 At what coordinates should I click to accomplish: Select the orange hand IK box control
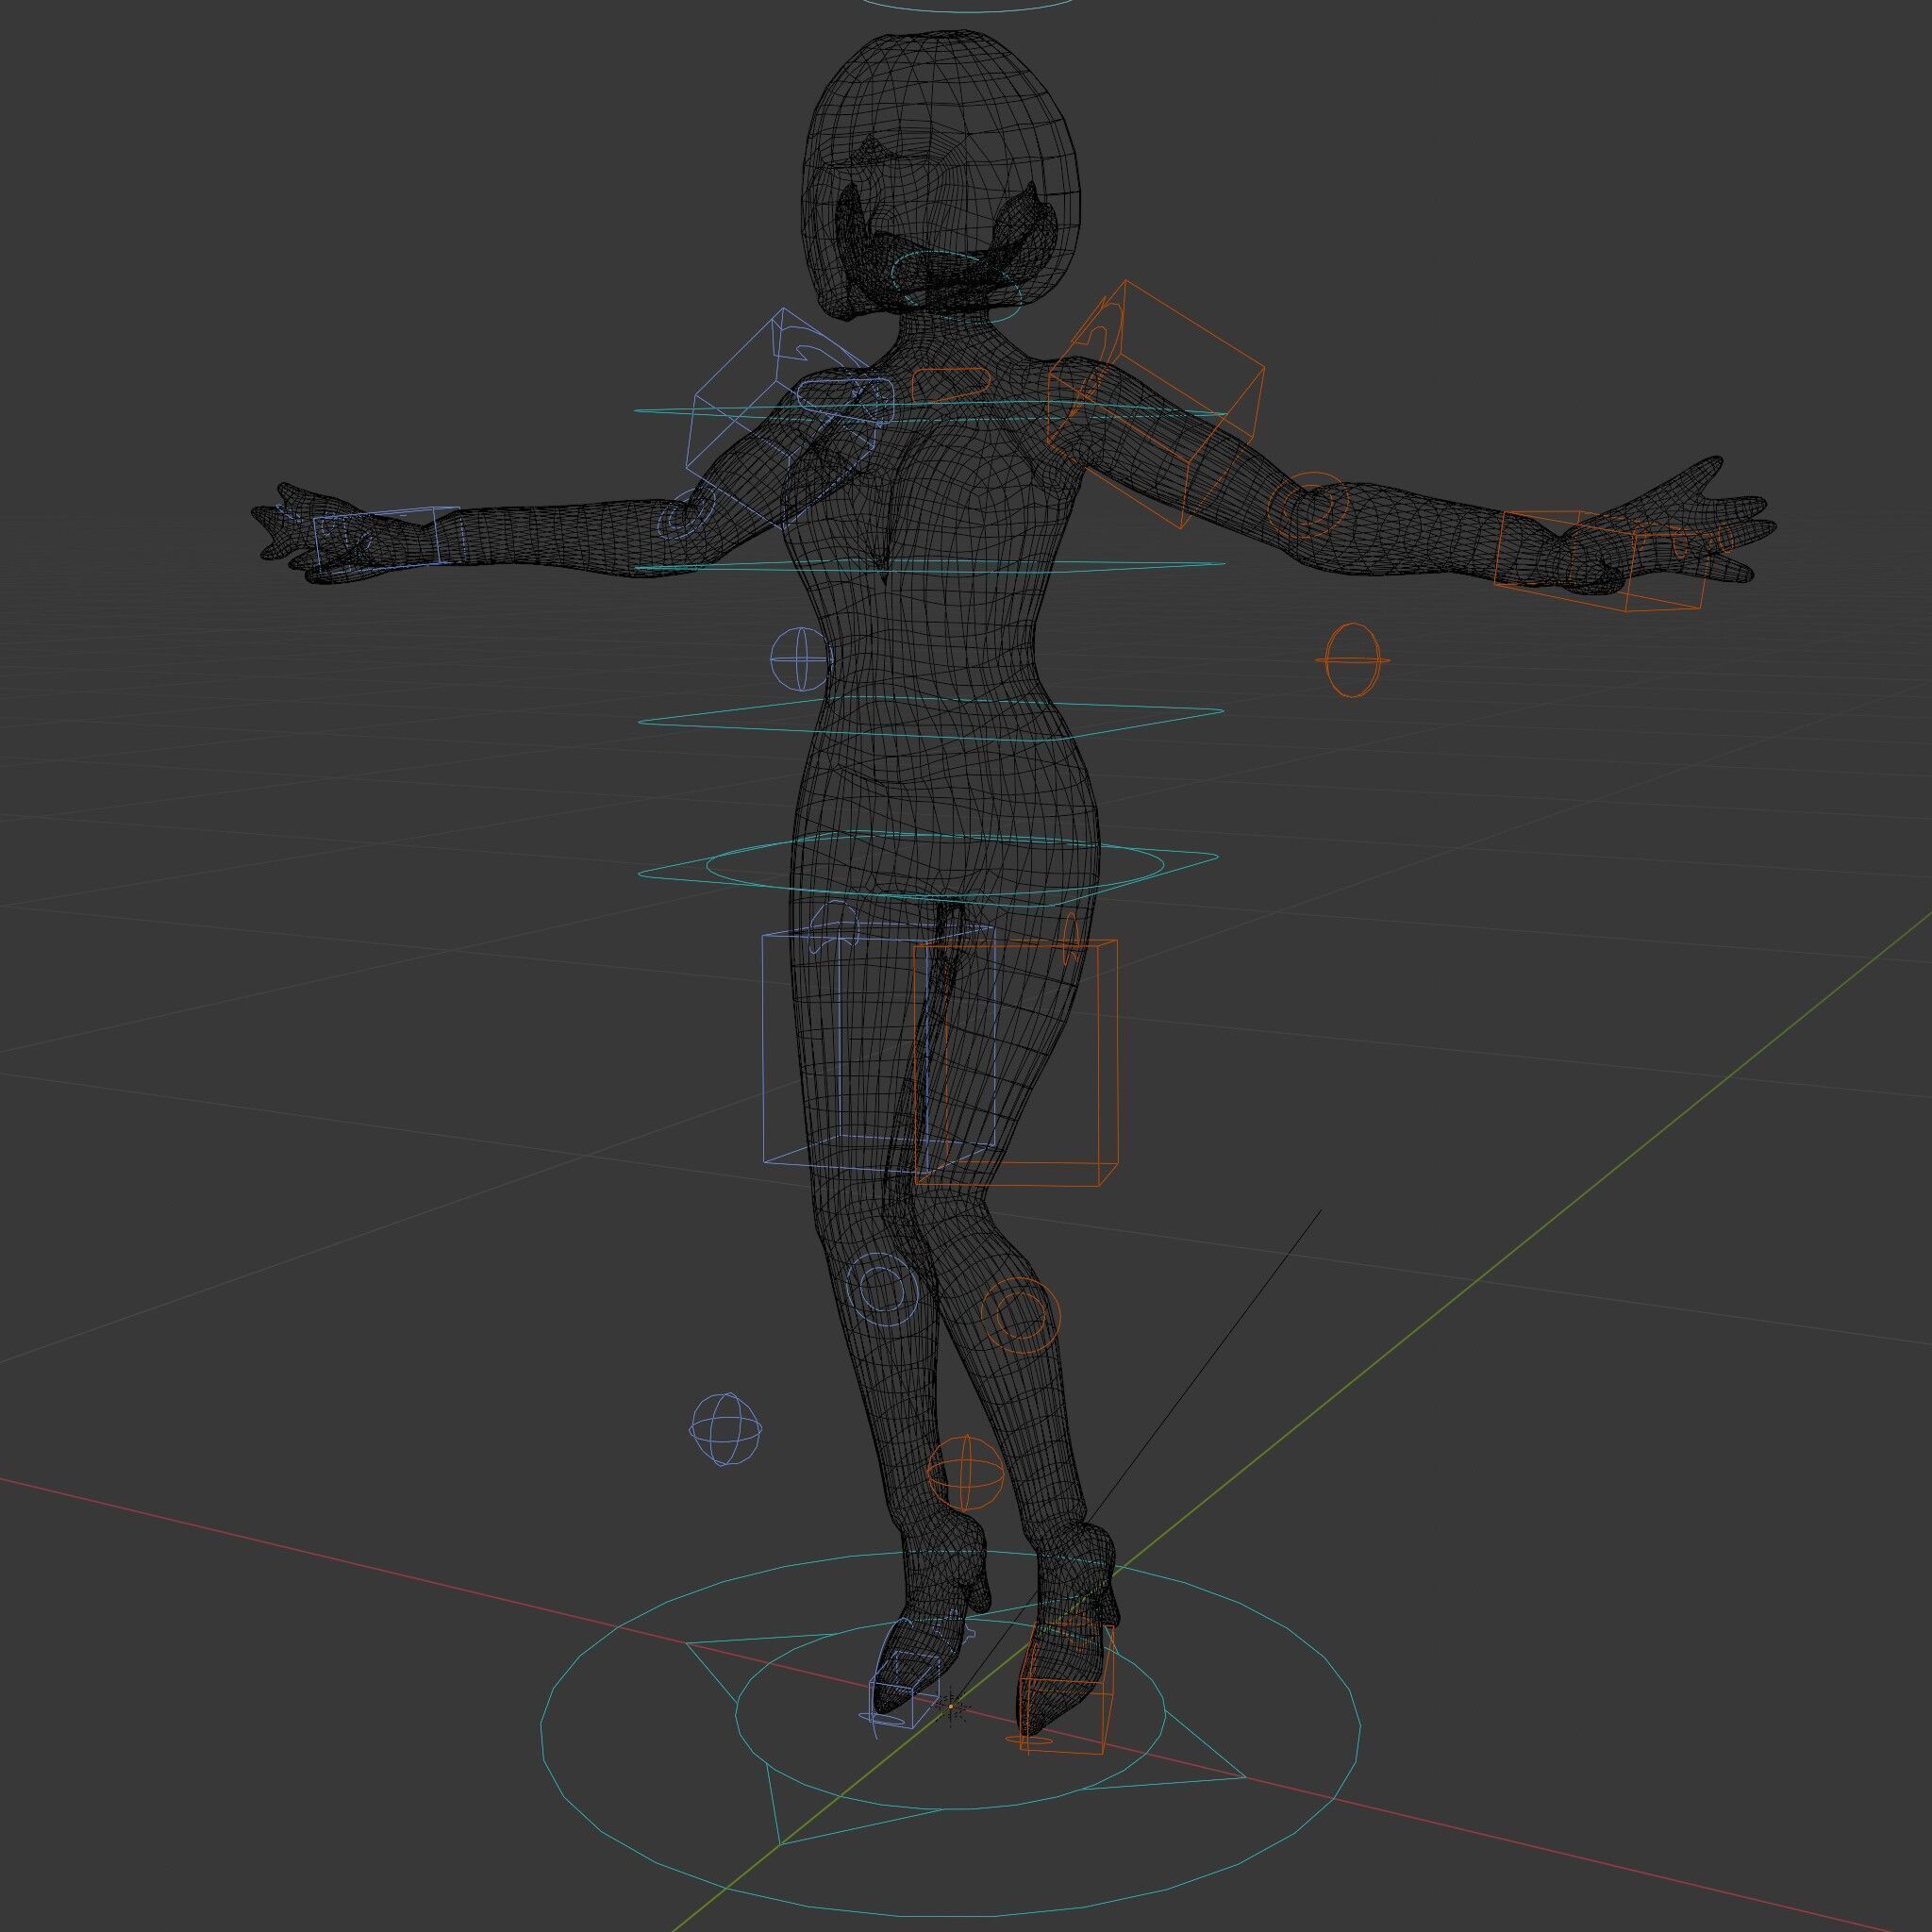point(1600,560)
